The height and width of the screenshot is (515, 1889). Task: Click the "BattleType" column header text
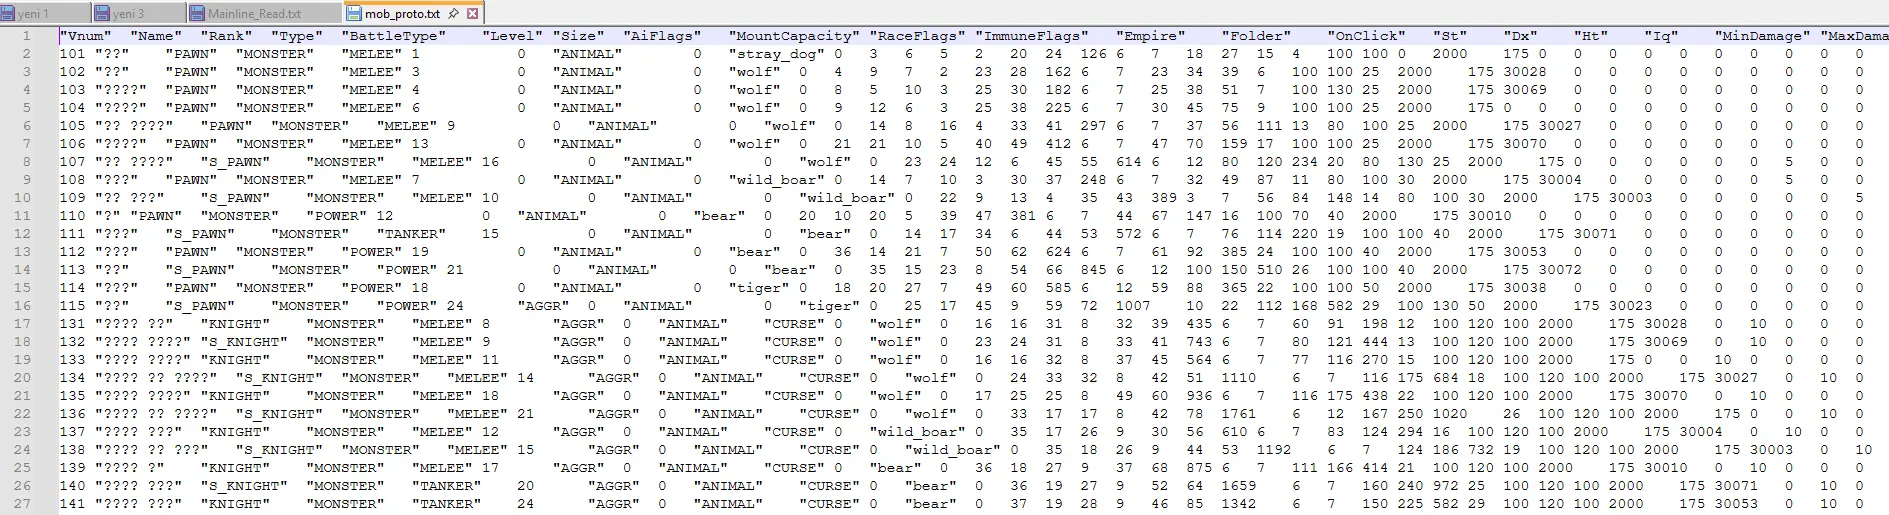tap(394, 36)
